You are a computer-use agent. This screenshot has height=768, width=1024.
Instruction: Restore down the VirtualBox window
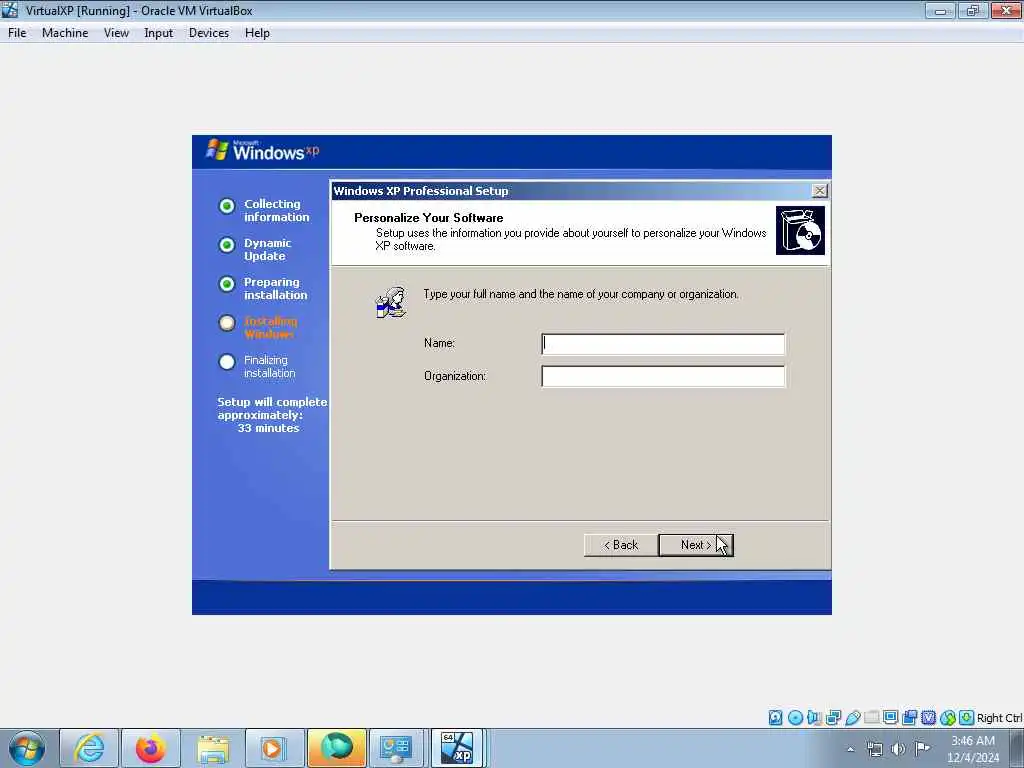(972, 10)
